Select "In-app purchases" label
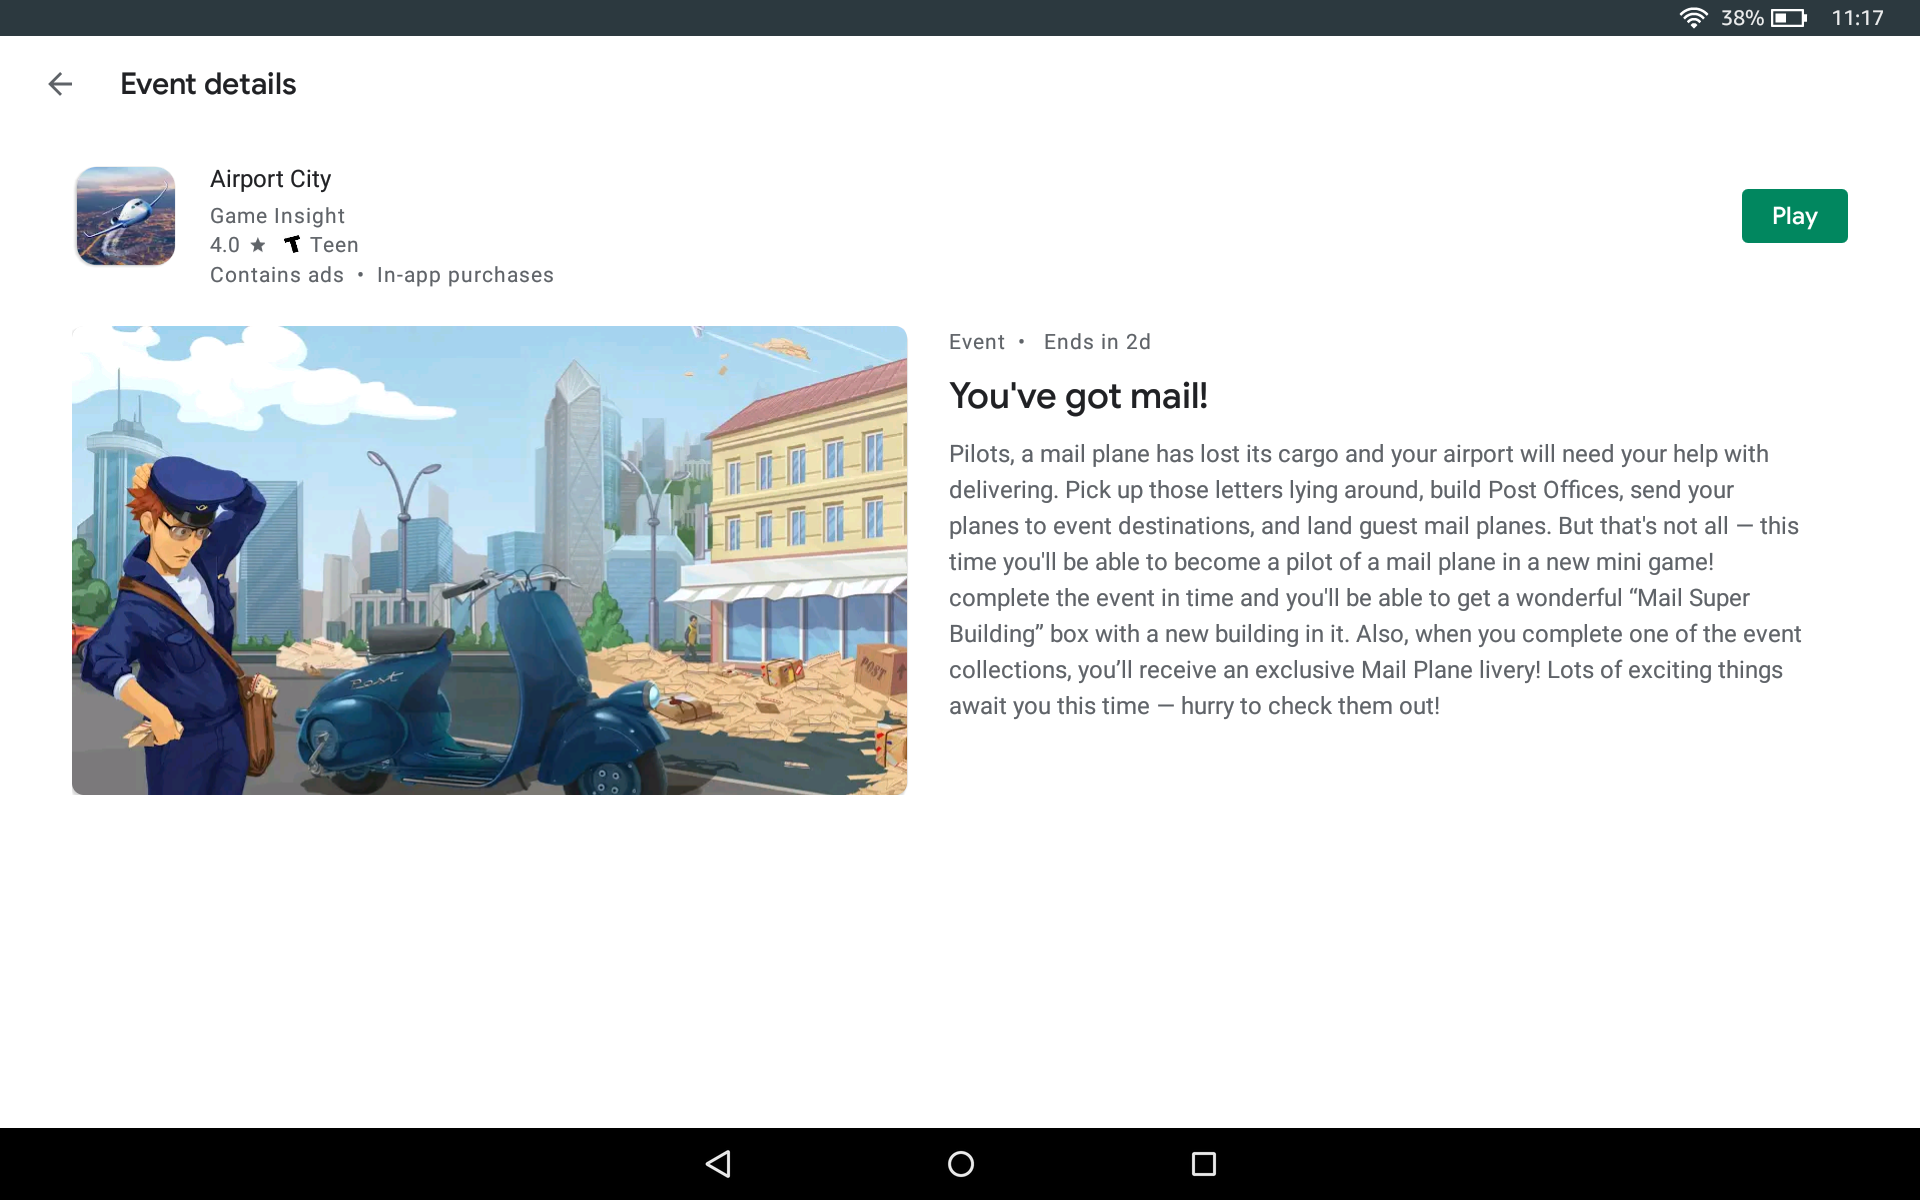The height and width of the screenshot is (1200, 1920). click(x=465, y=275)
